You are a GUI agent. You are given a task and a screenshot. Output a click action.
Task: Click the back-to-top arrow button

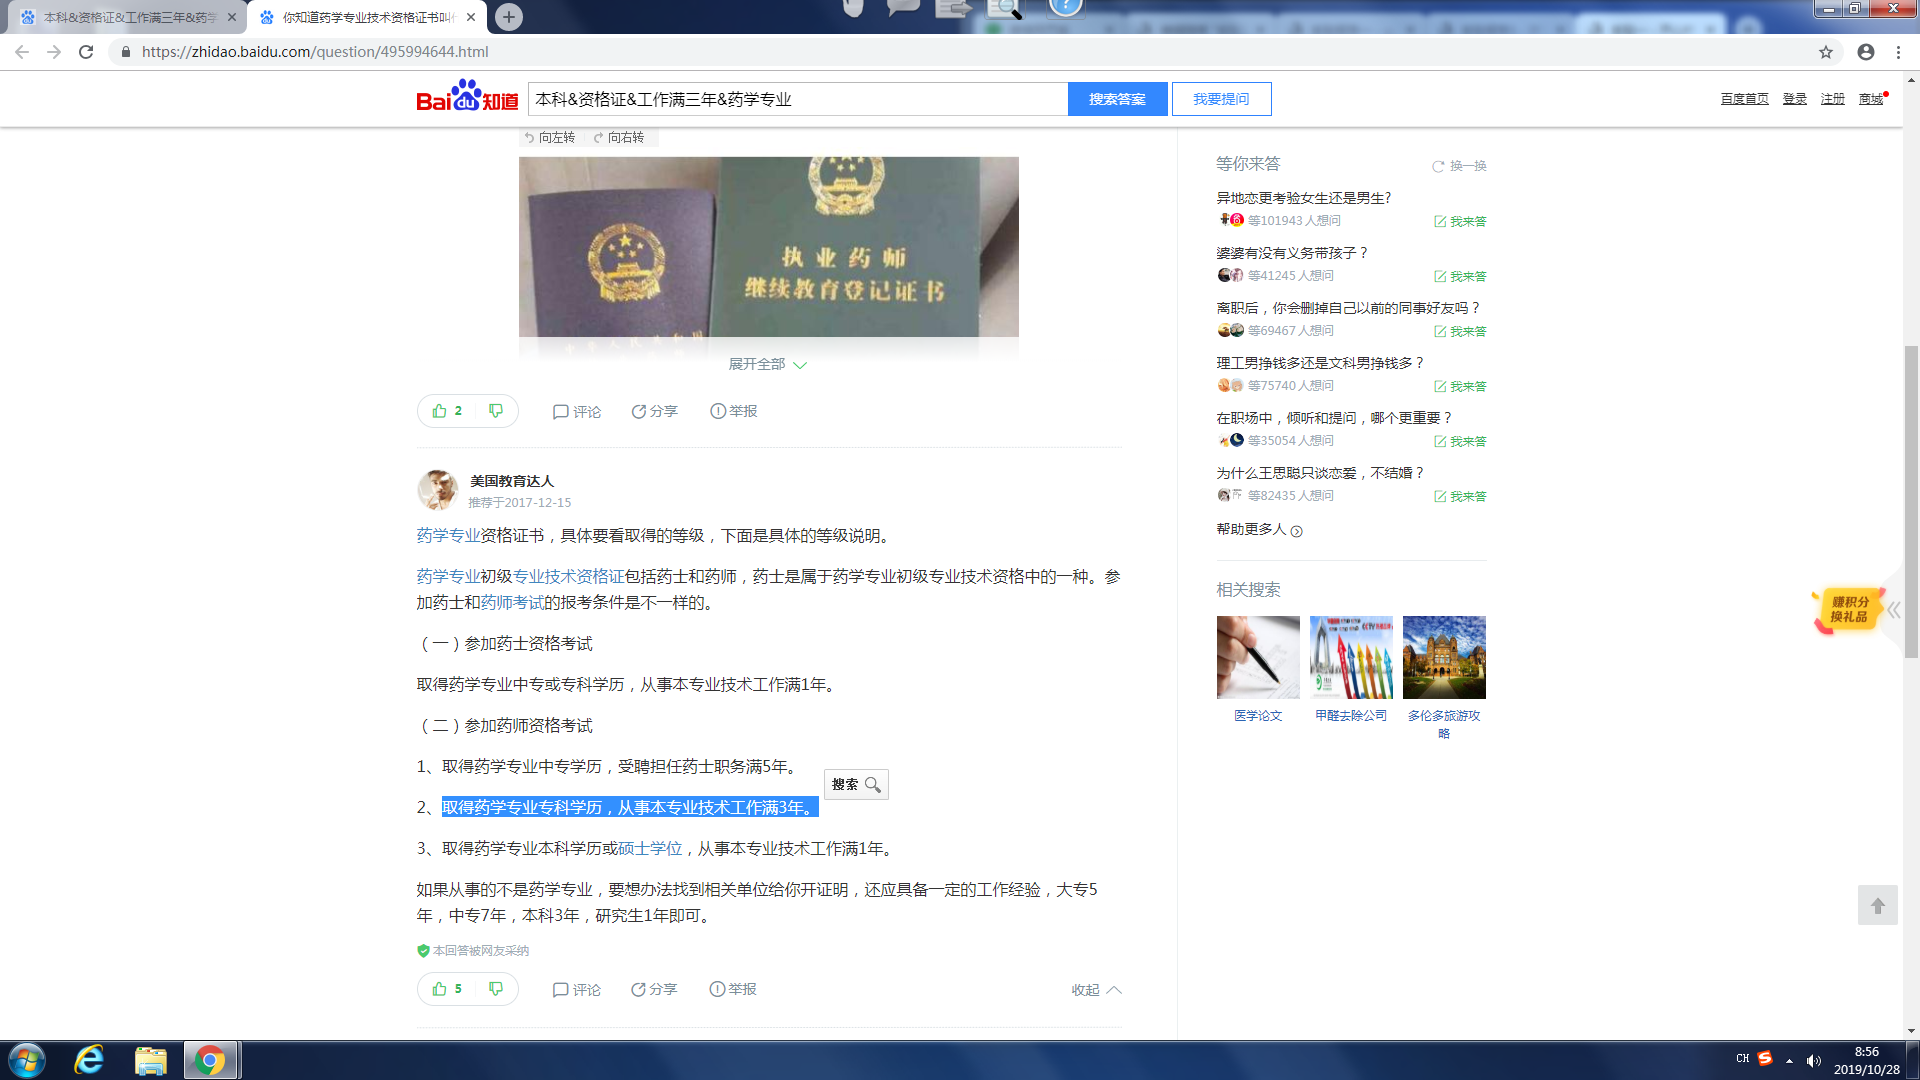click(x=1877, y=906)
